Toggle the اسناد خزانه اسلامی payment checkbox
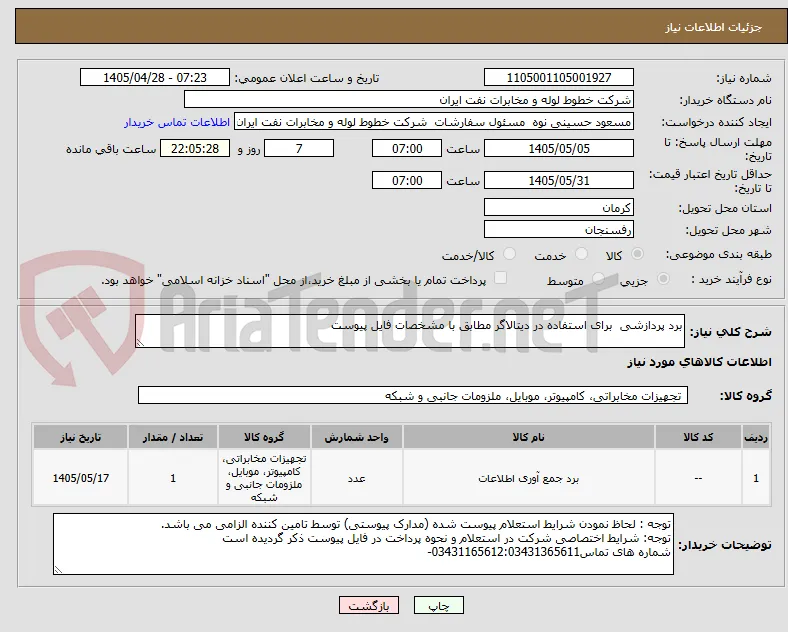This screenshot has width=788, height=632. [501, 278]
